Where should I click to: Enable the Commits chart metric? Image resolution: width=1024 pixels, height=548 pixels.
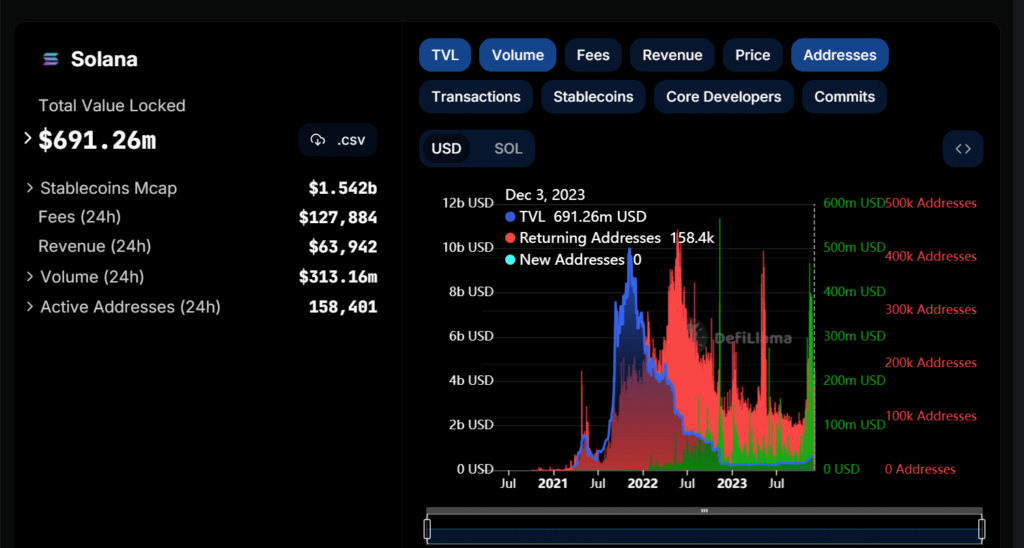pyautogui.click(x=844, y=97)
